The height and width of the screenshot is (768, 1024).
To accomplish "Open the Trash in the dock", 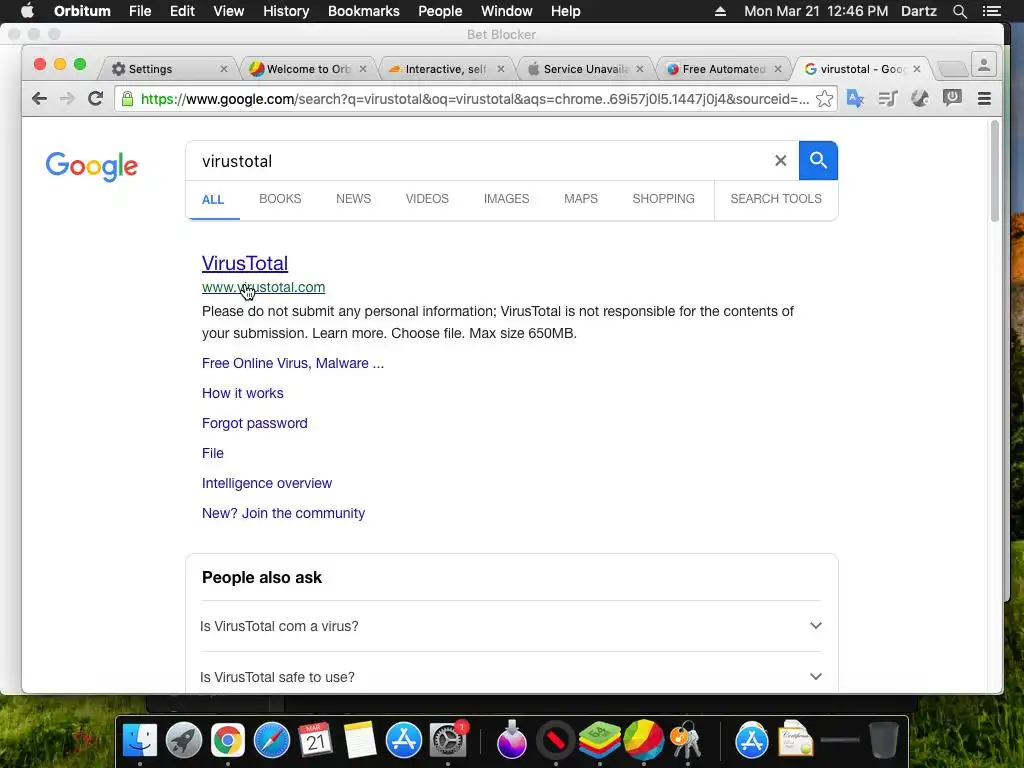I will [x=884, y=741].
